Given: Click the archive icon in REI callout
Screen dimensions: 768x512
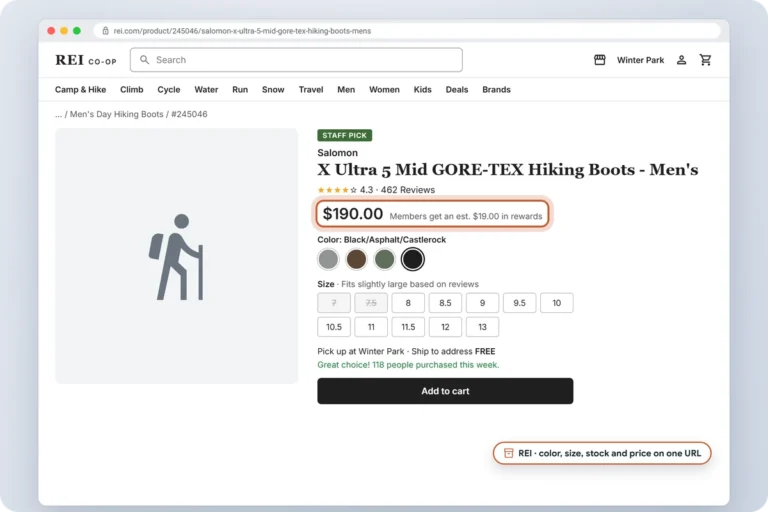Looking at the screenshot, I should [x=508, y=453].
